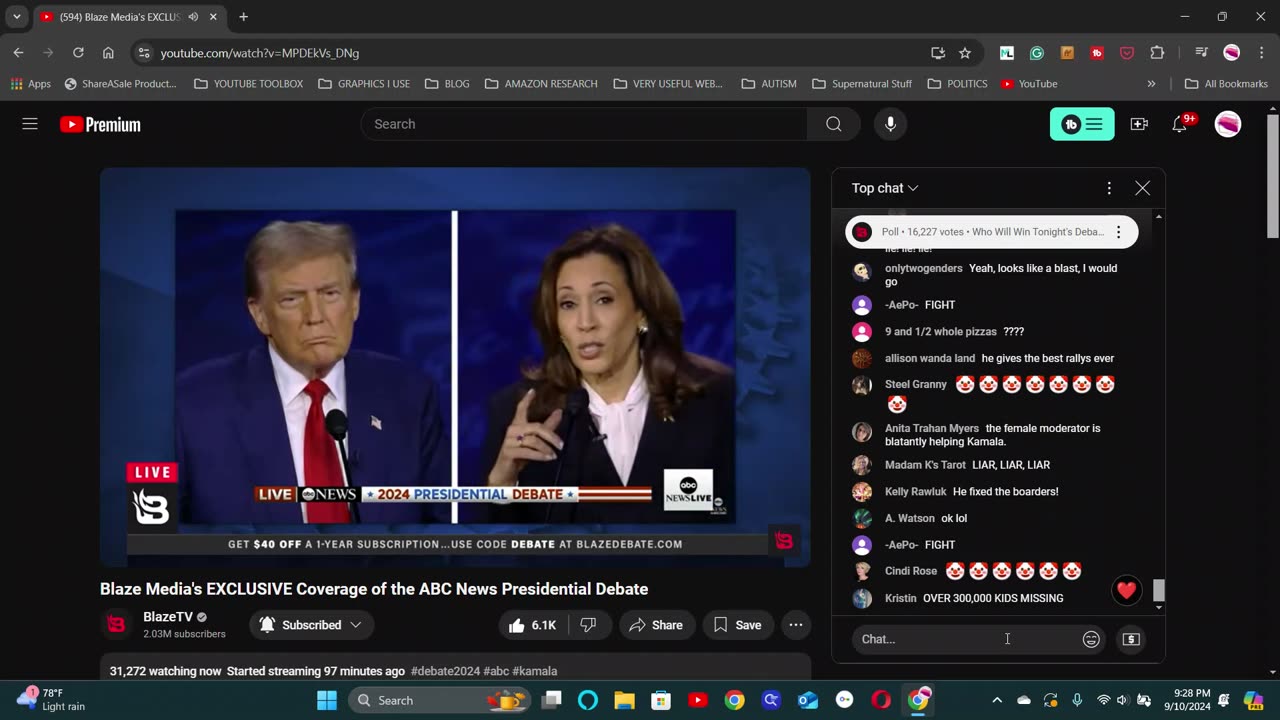Open the All Bookmarks folder
Screen dimensions: 1280x720
(x=1226, y=84)
